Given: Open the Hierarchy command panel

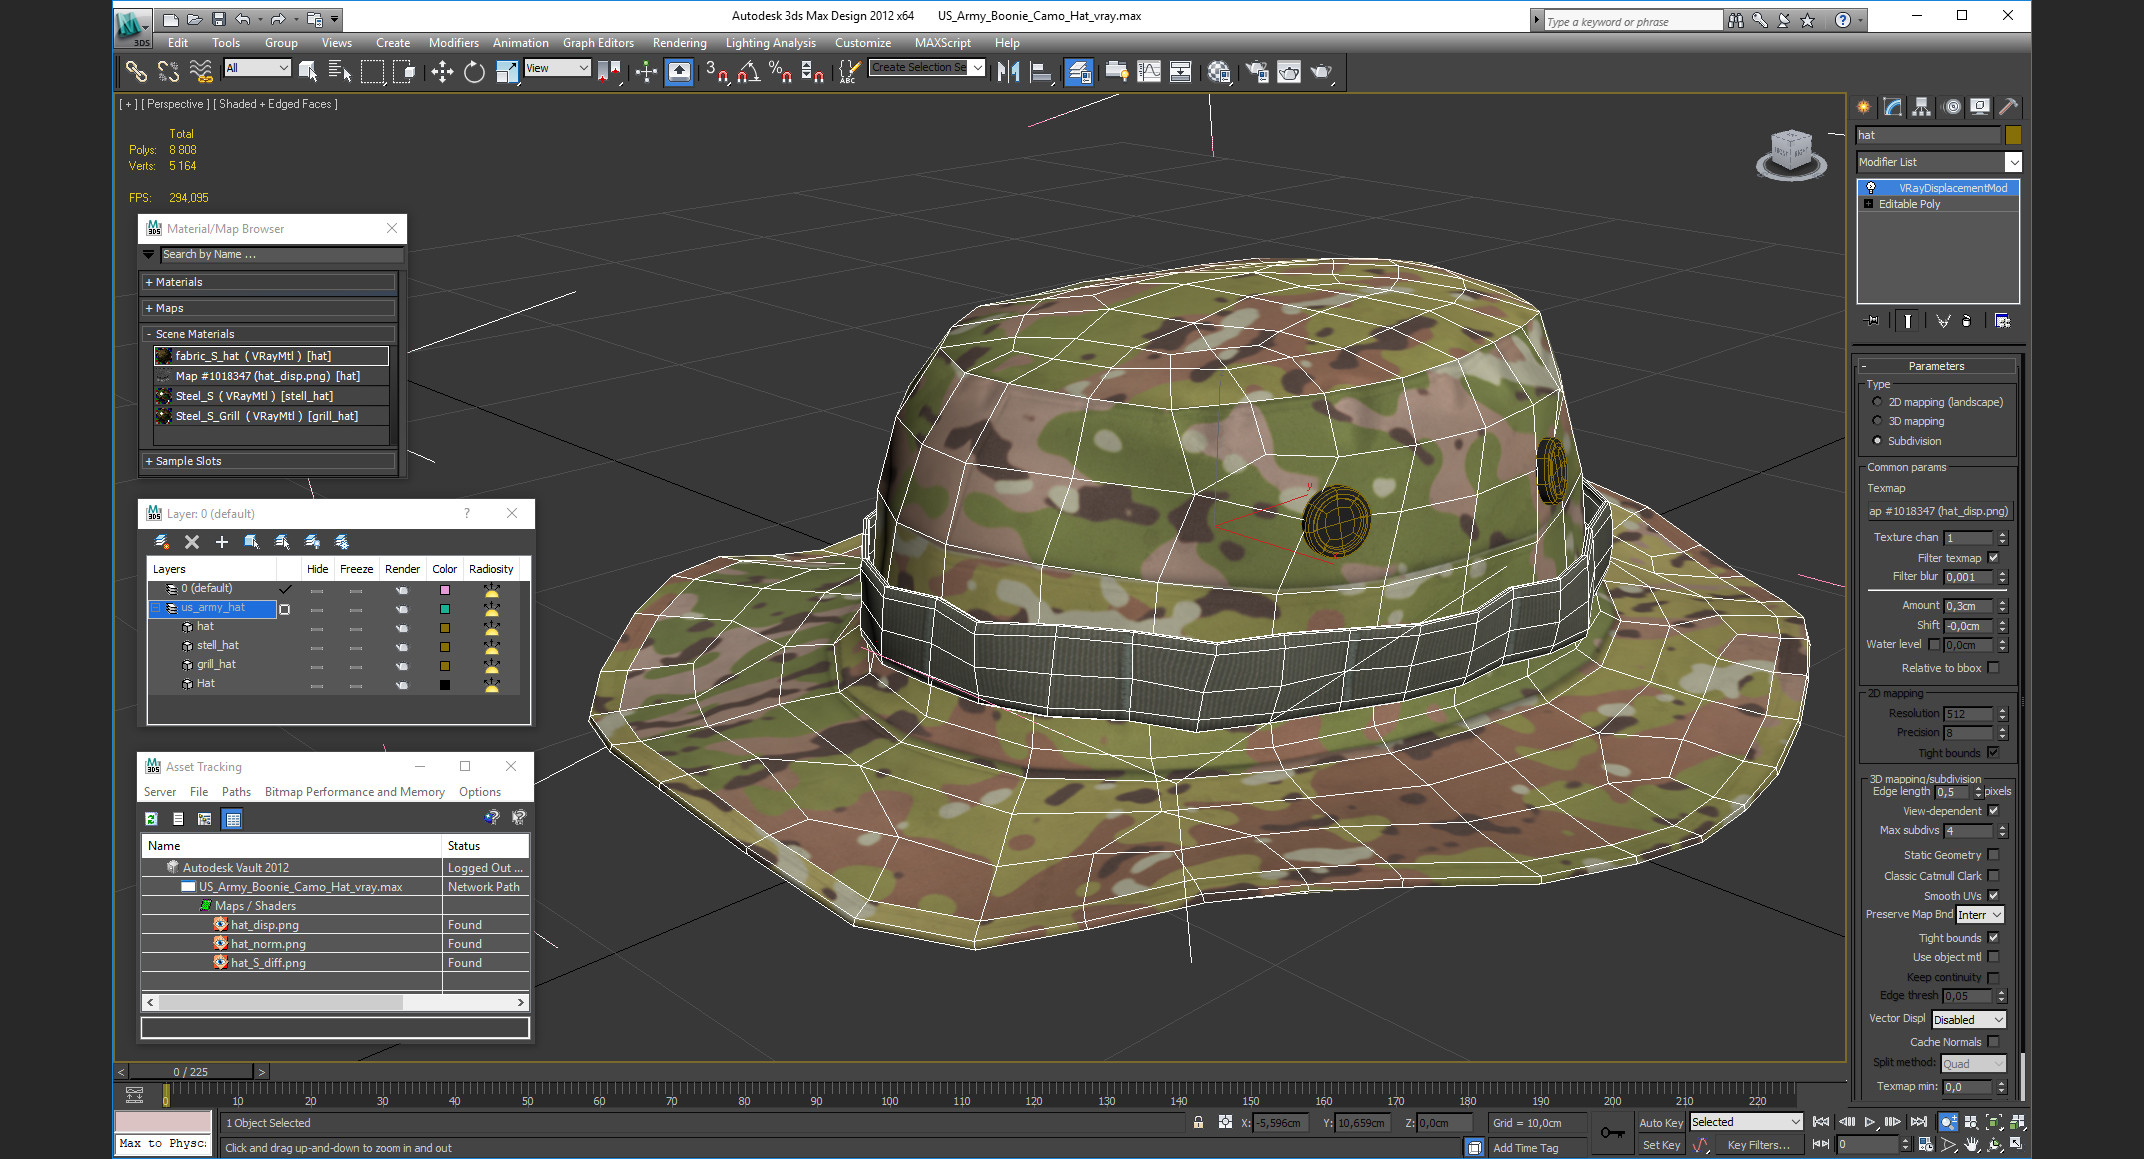Looking at the screenshot, I should click(x=1921, y=107).
